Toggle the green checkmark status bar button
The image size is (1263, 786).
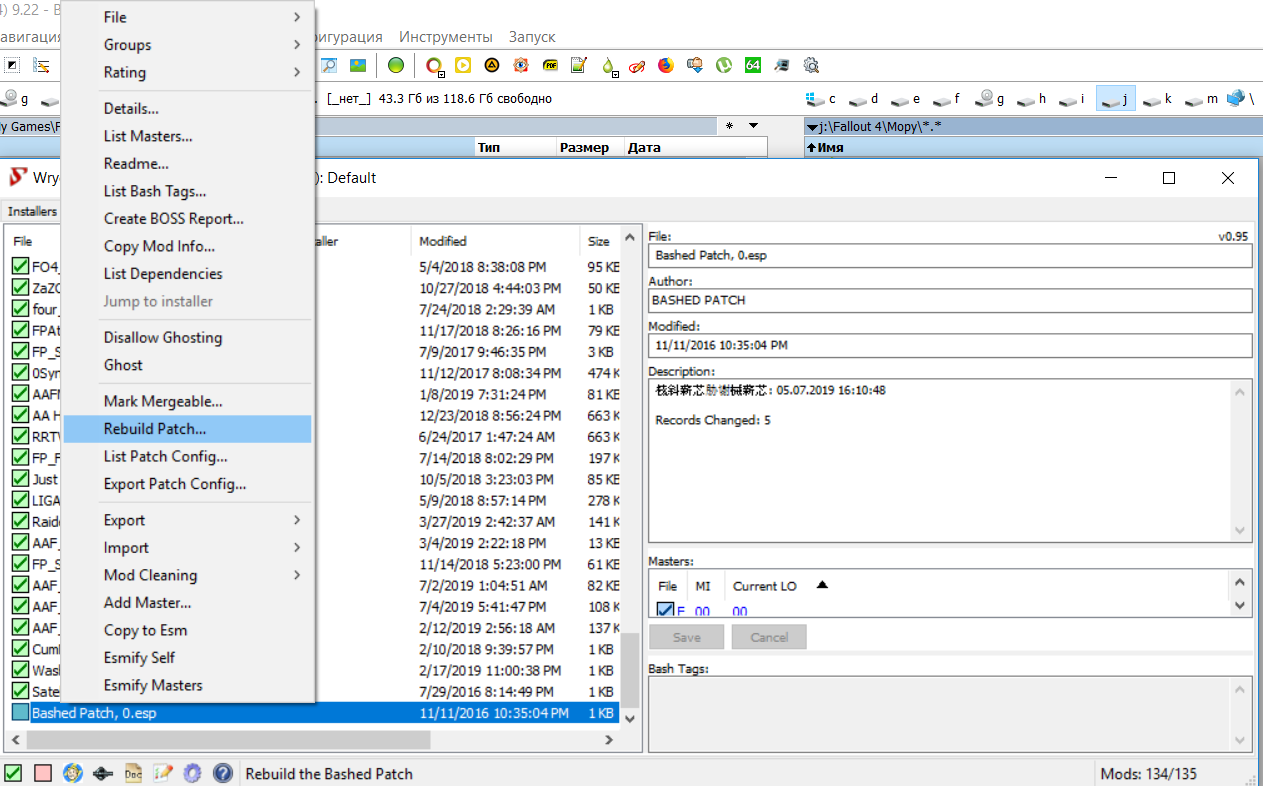point(14,773)
